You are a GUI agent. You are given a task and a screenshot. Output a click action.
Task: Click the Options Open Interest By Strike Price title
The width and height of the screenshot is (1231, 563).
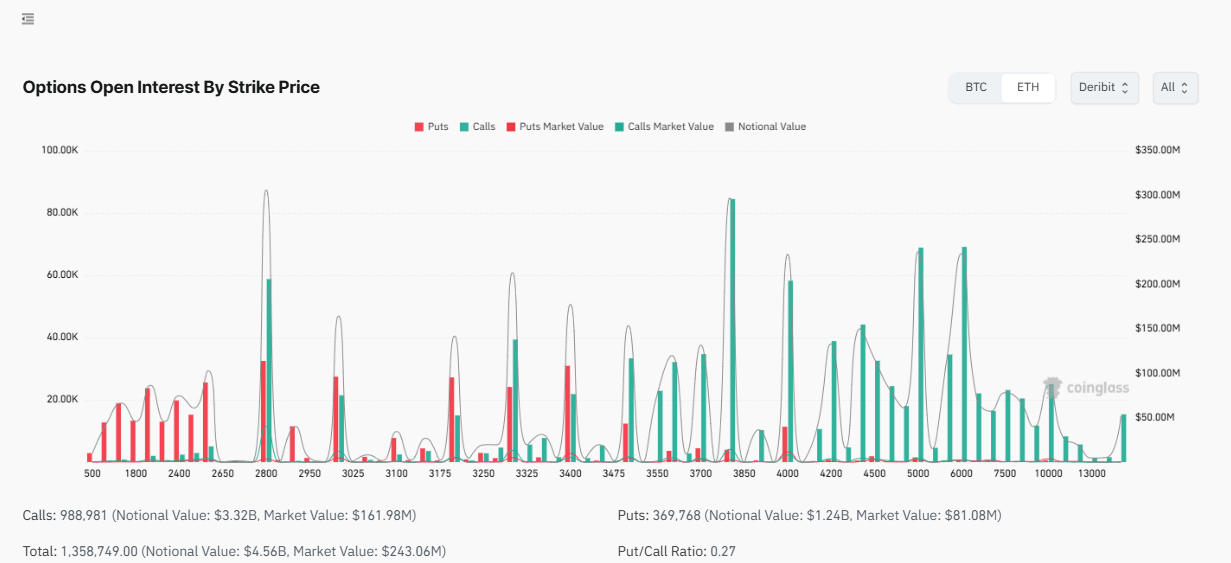point(171,87)
